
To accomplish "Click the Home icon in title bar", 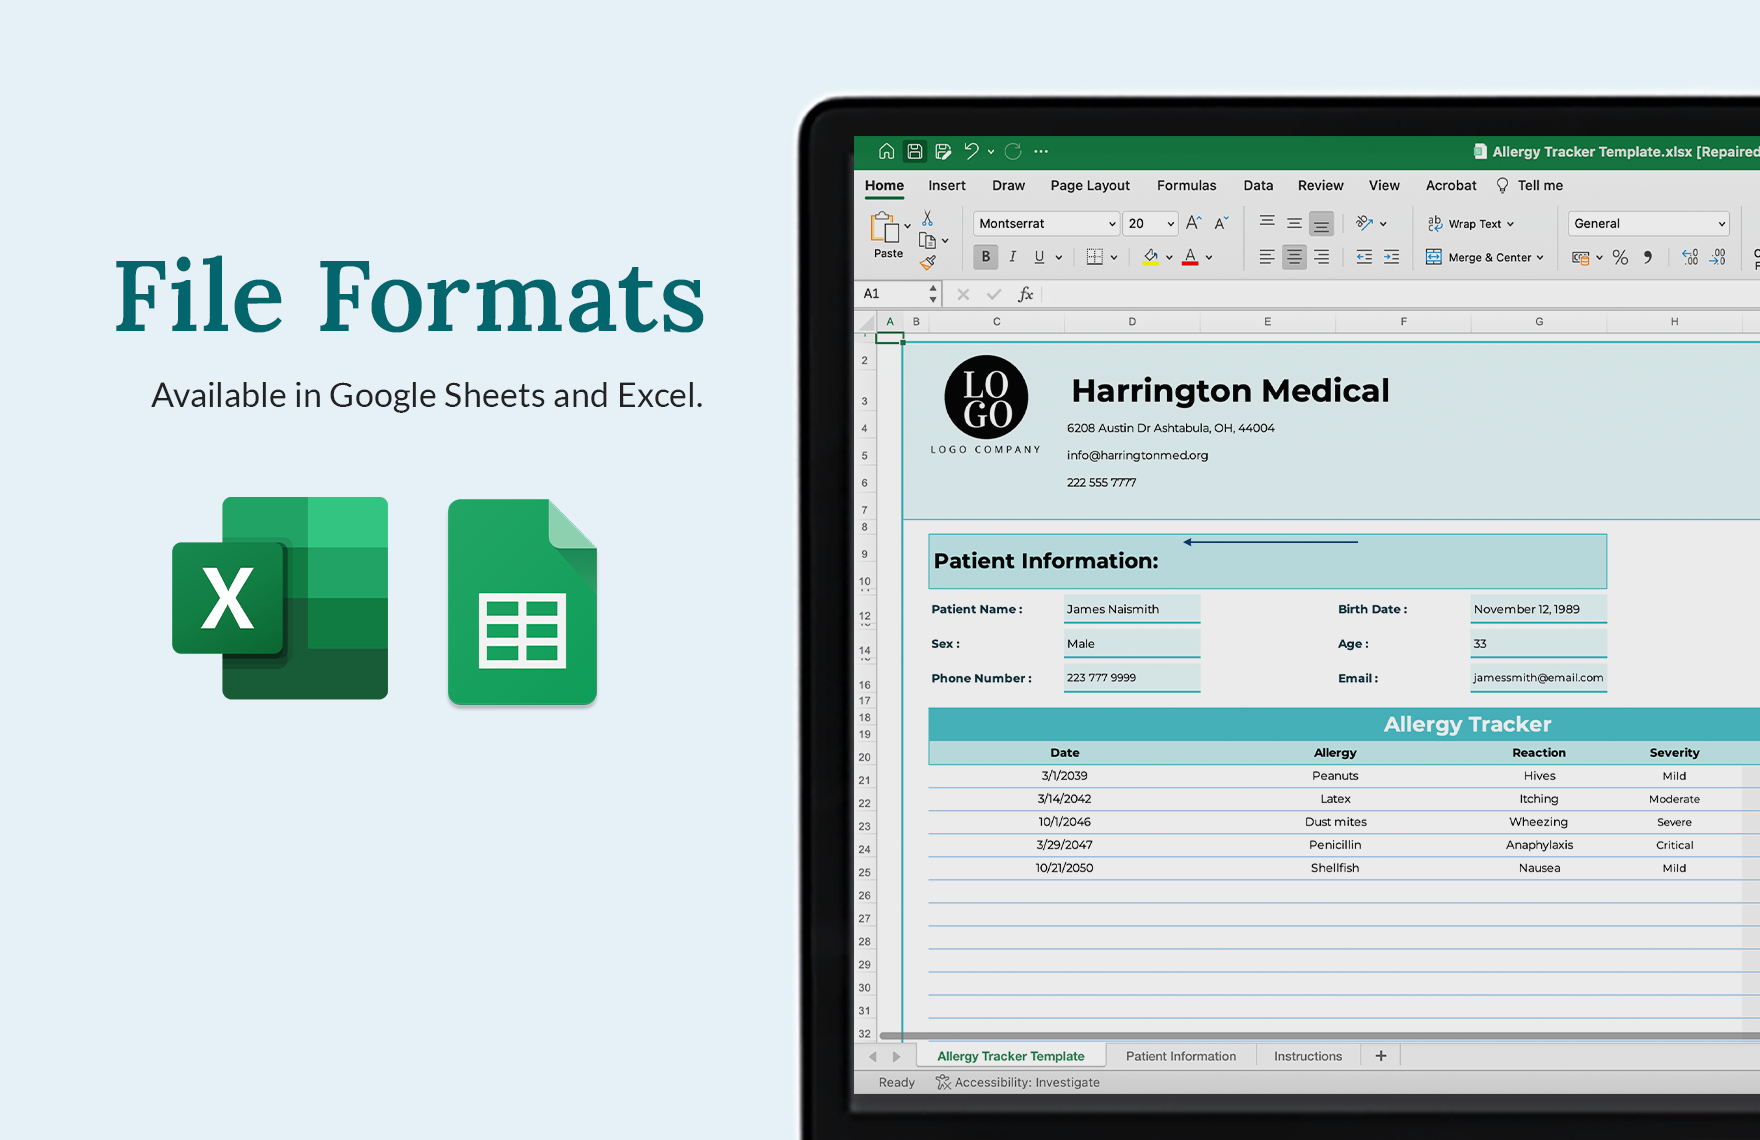I will [886, 151].
